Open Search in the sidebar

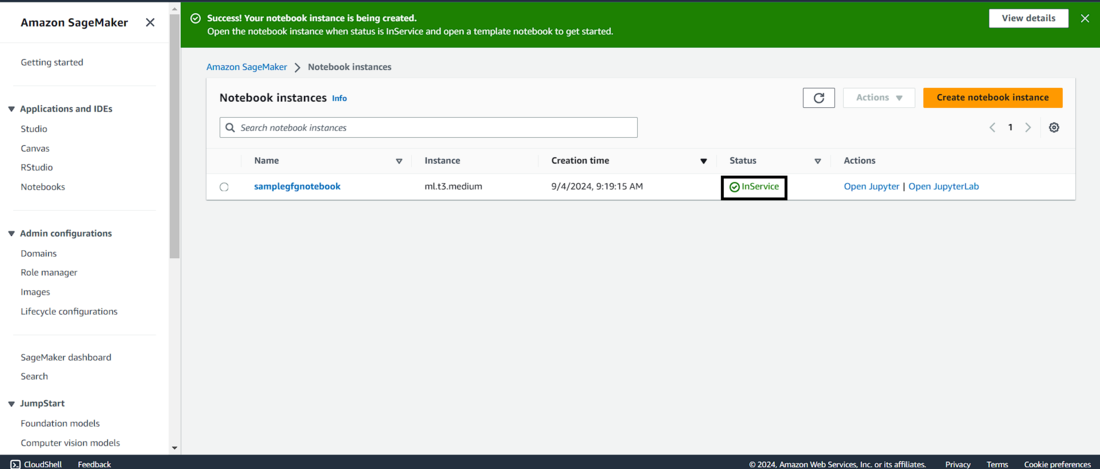click(x=34, y=376)
